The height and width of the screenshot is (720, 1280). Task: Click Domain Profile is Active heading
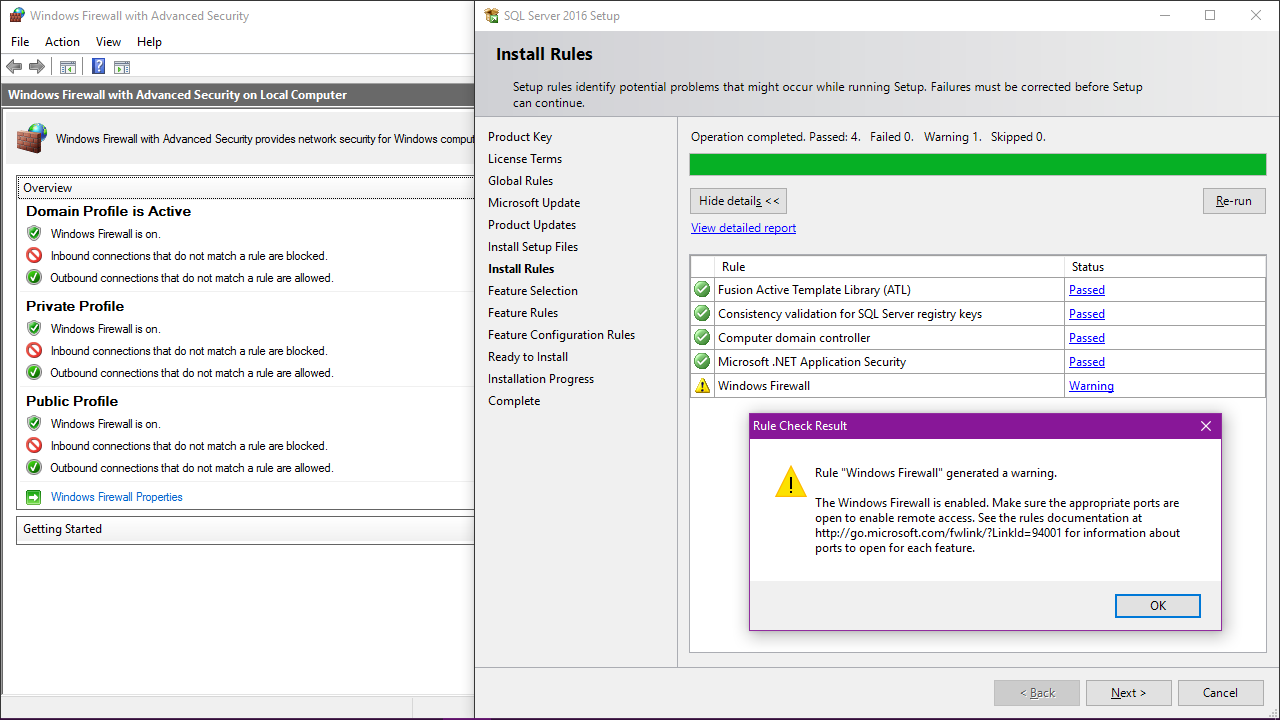point(108,211)
